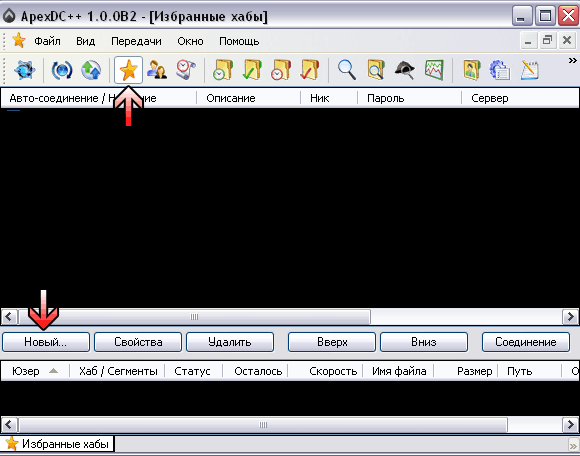Image resolution: width=580 pixels, height=456 pixels.
Task: Sort transfers by Путь column header
Action: 529,371
